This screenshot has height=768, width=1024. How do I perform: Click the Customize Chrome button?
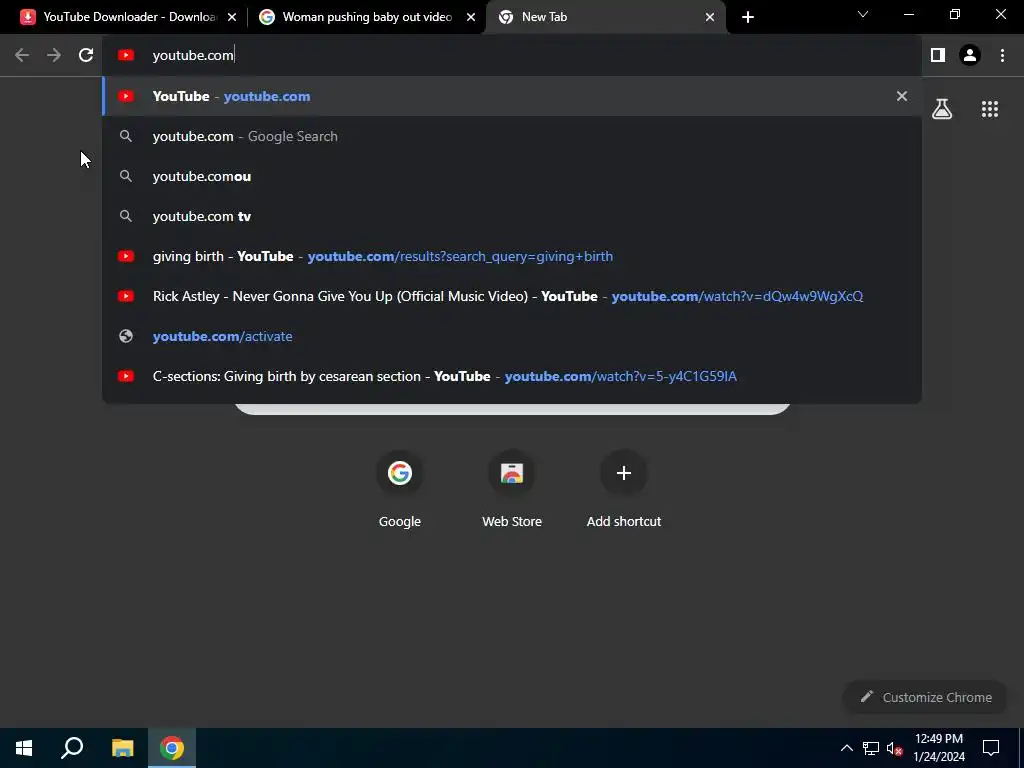pos(926,697)
